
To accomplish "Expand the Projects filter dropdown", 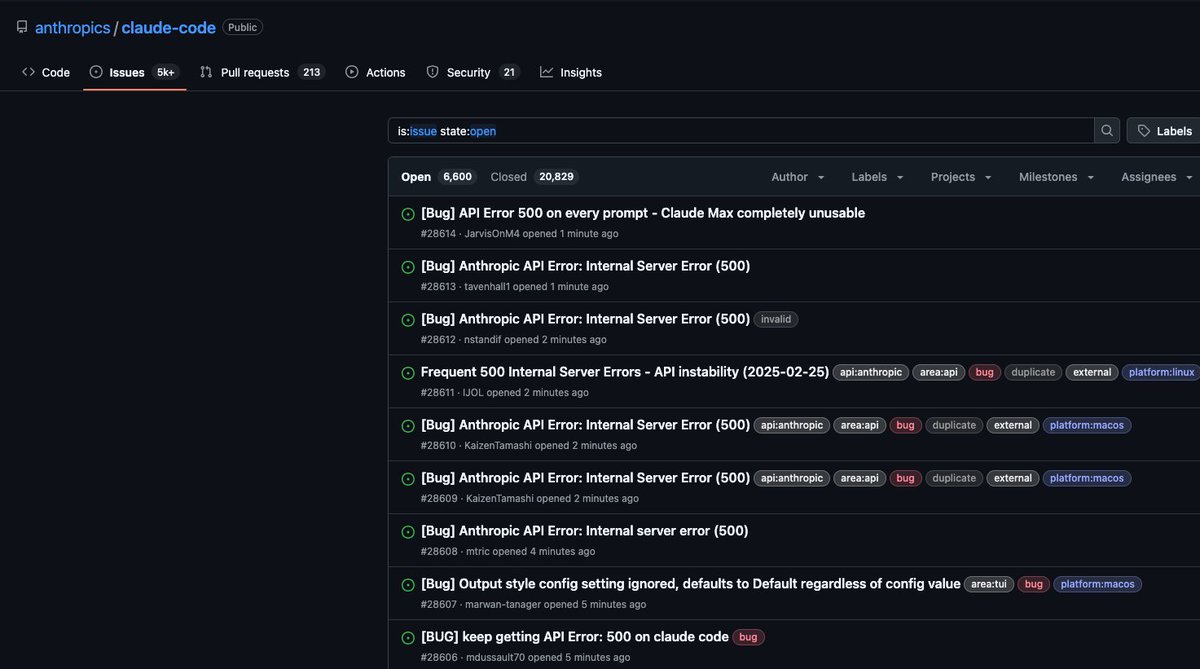I will point(961,177).
